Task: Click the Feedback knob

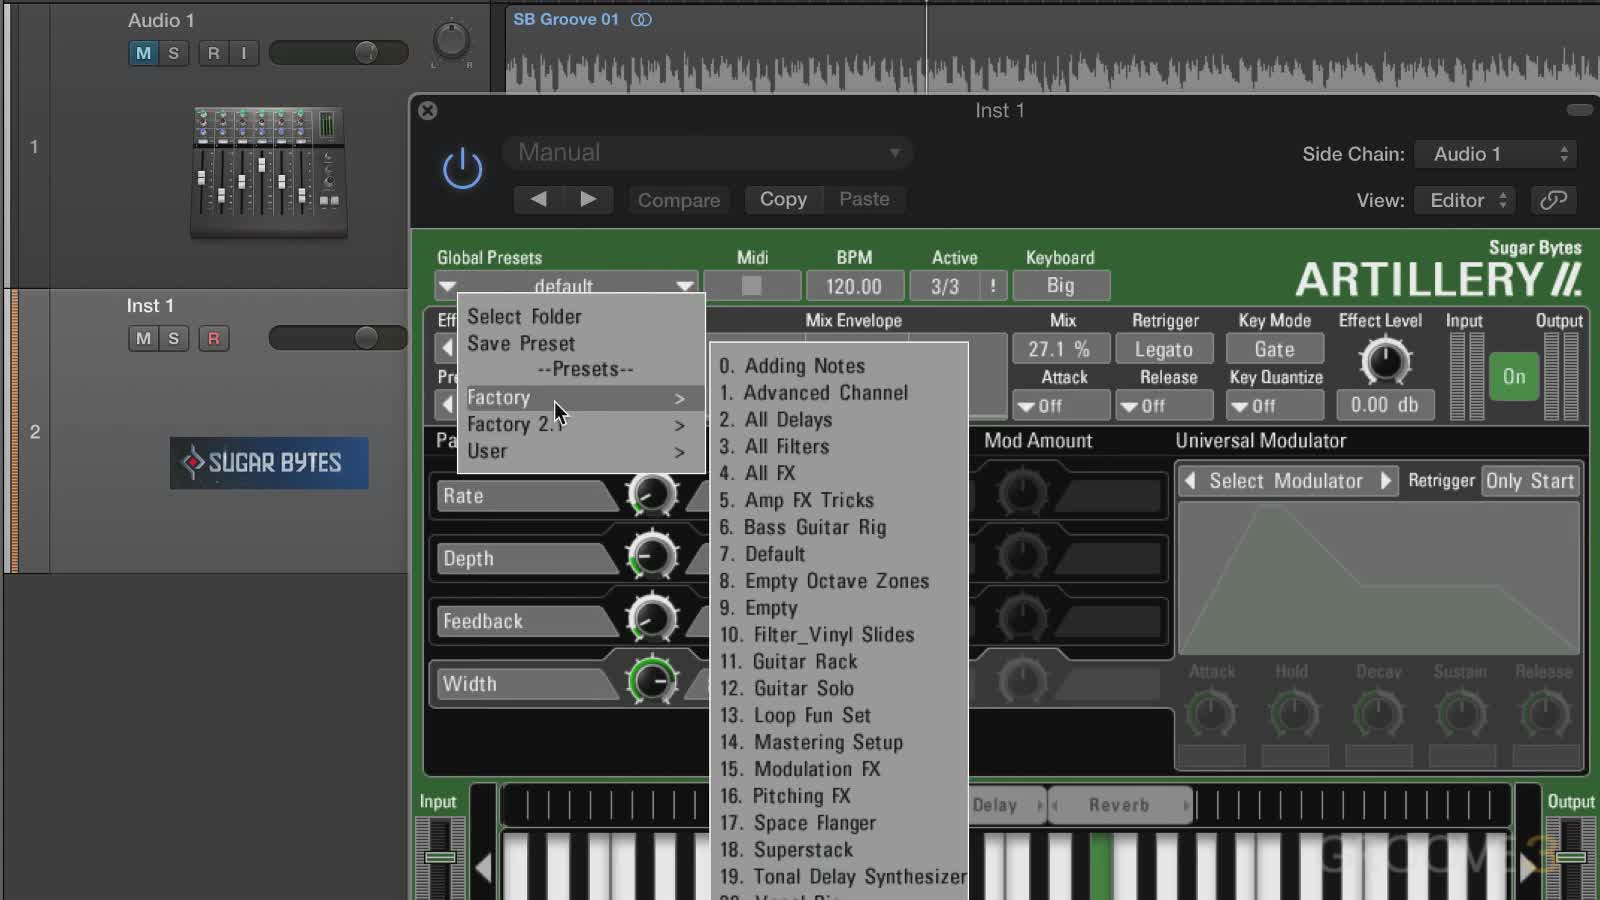Action: click(x=651, y=620)
